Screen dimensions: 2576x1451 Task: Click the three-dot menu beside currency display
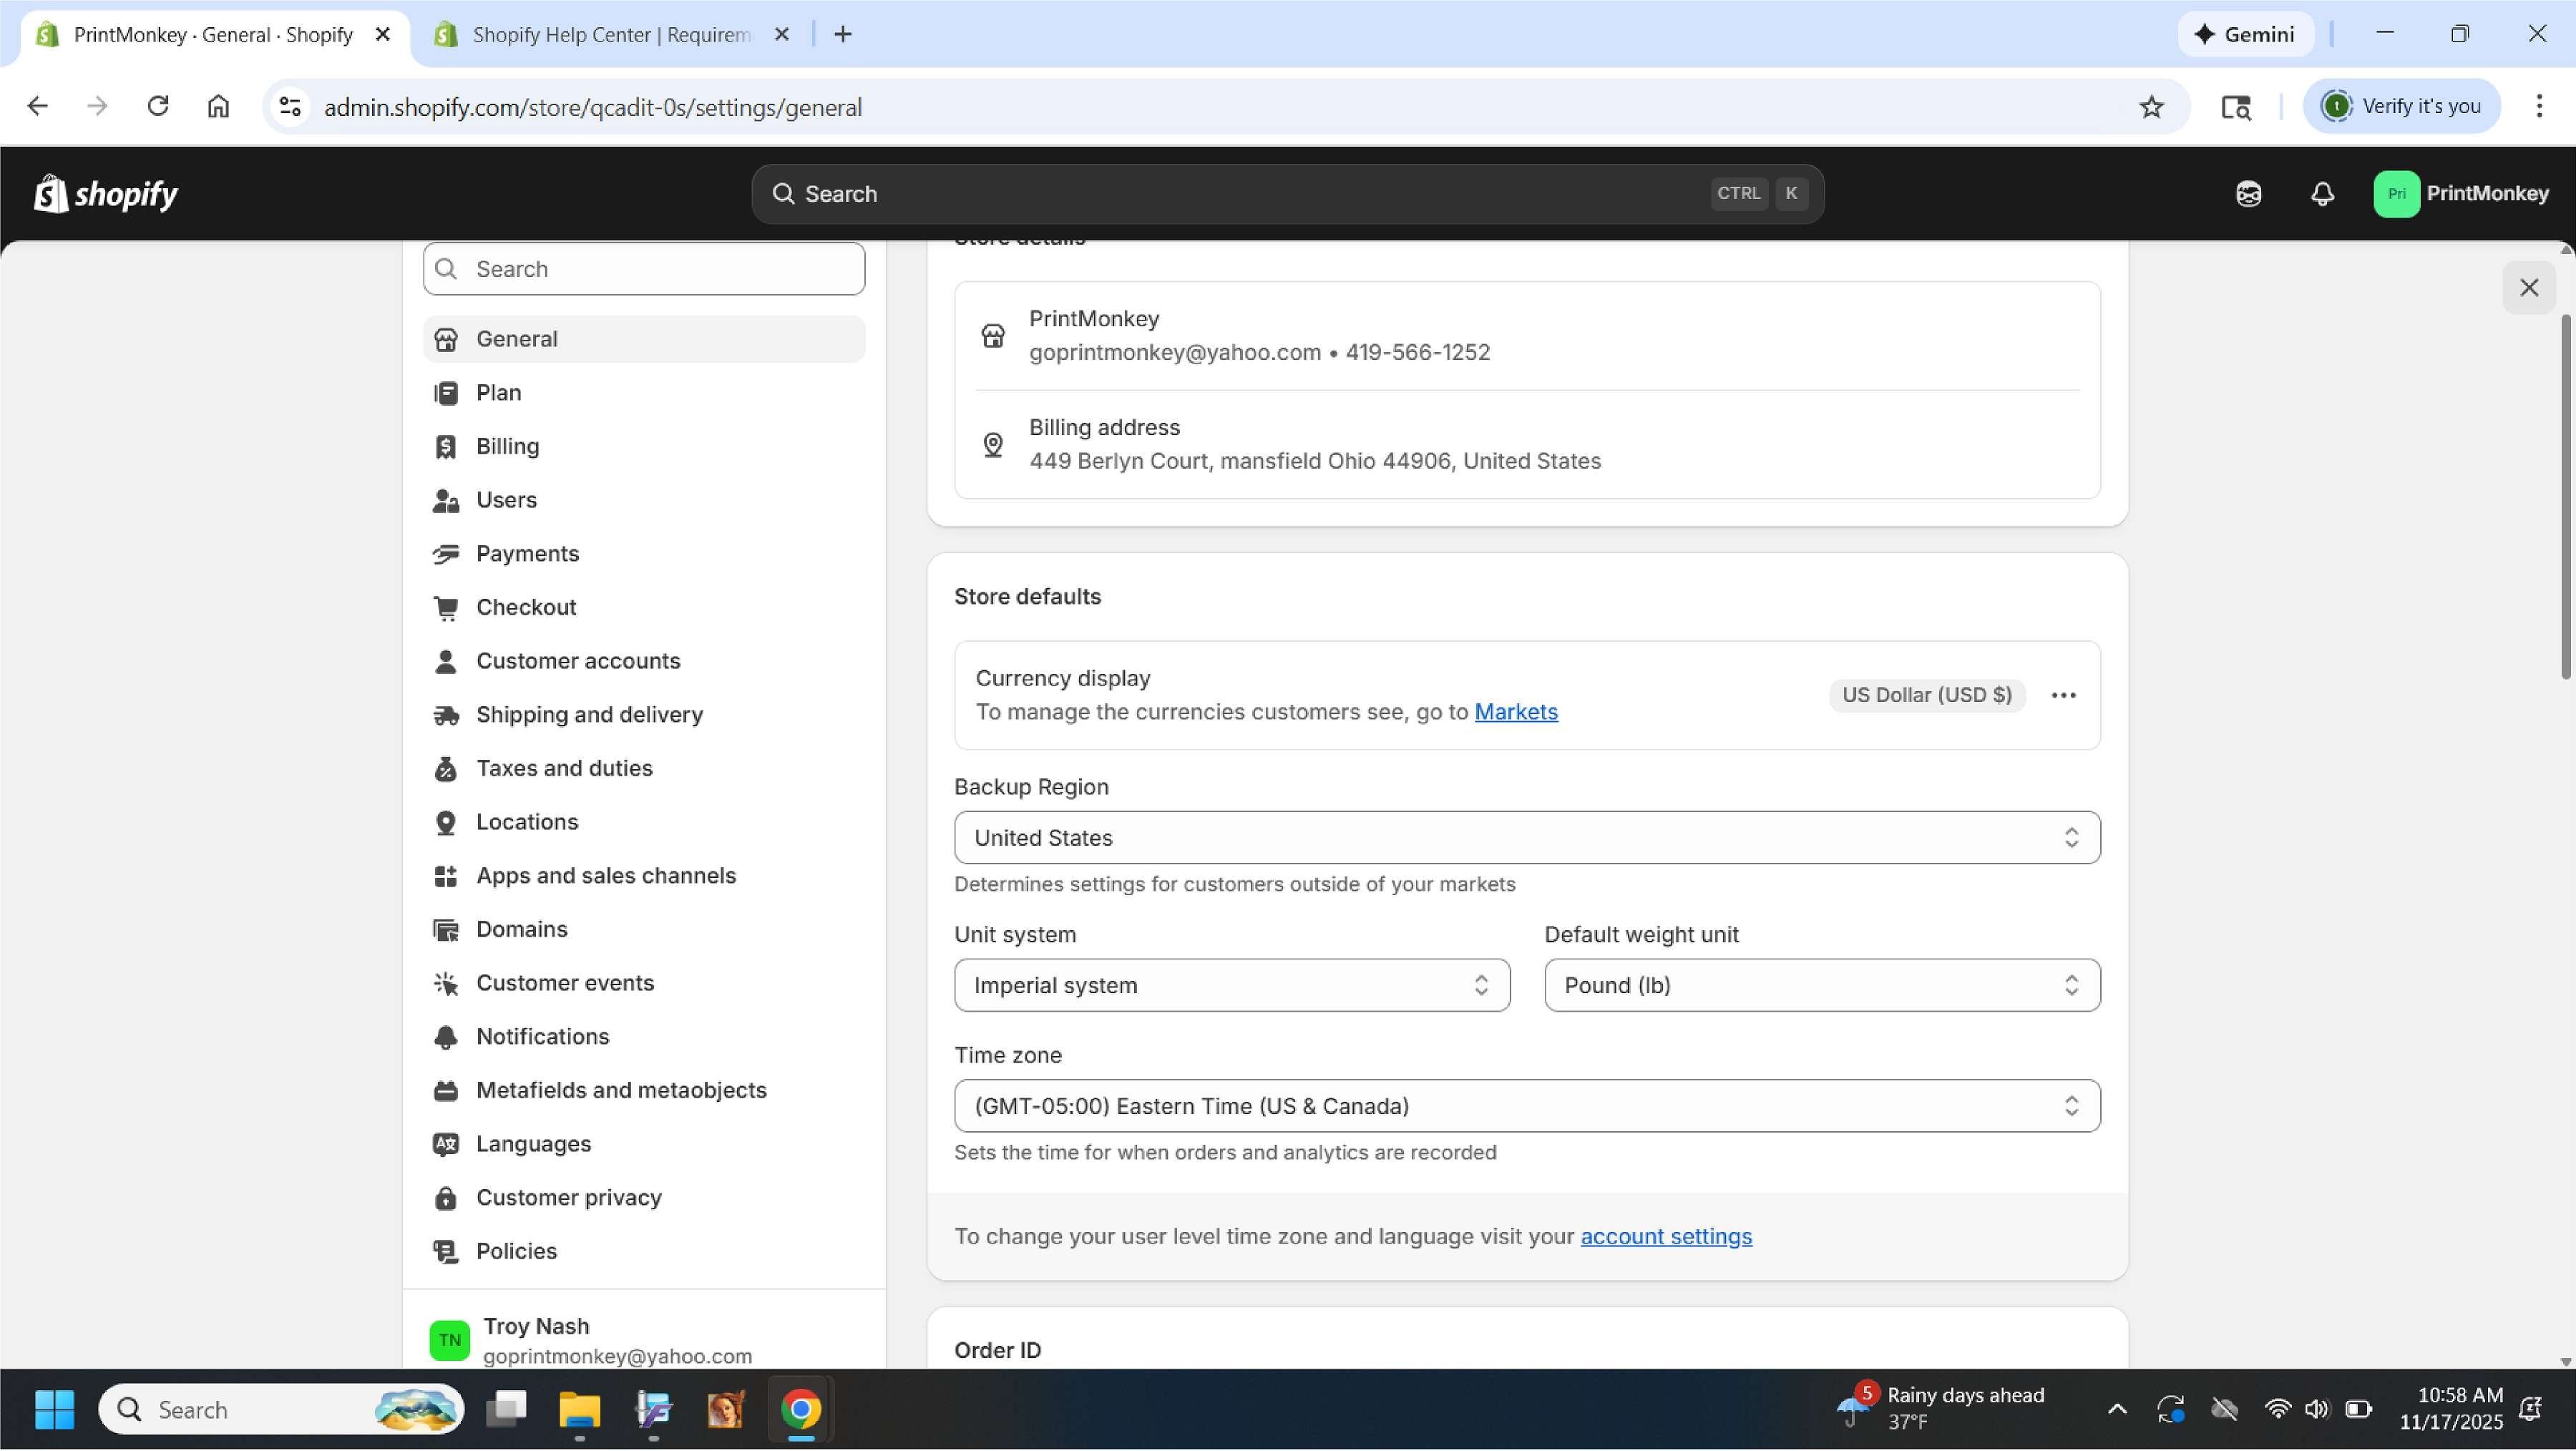(x=2063, y=695)
